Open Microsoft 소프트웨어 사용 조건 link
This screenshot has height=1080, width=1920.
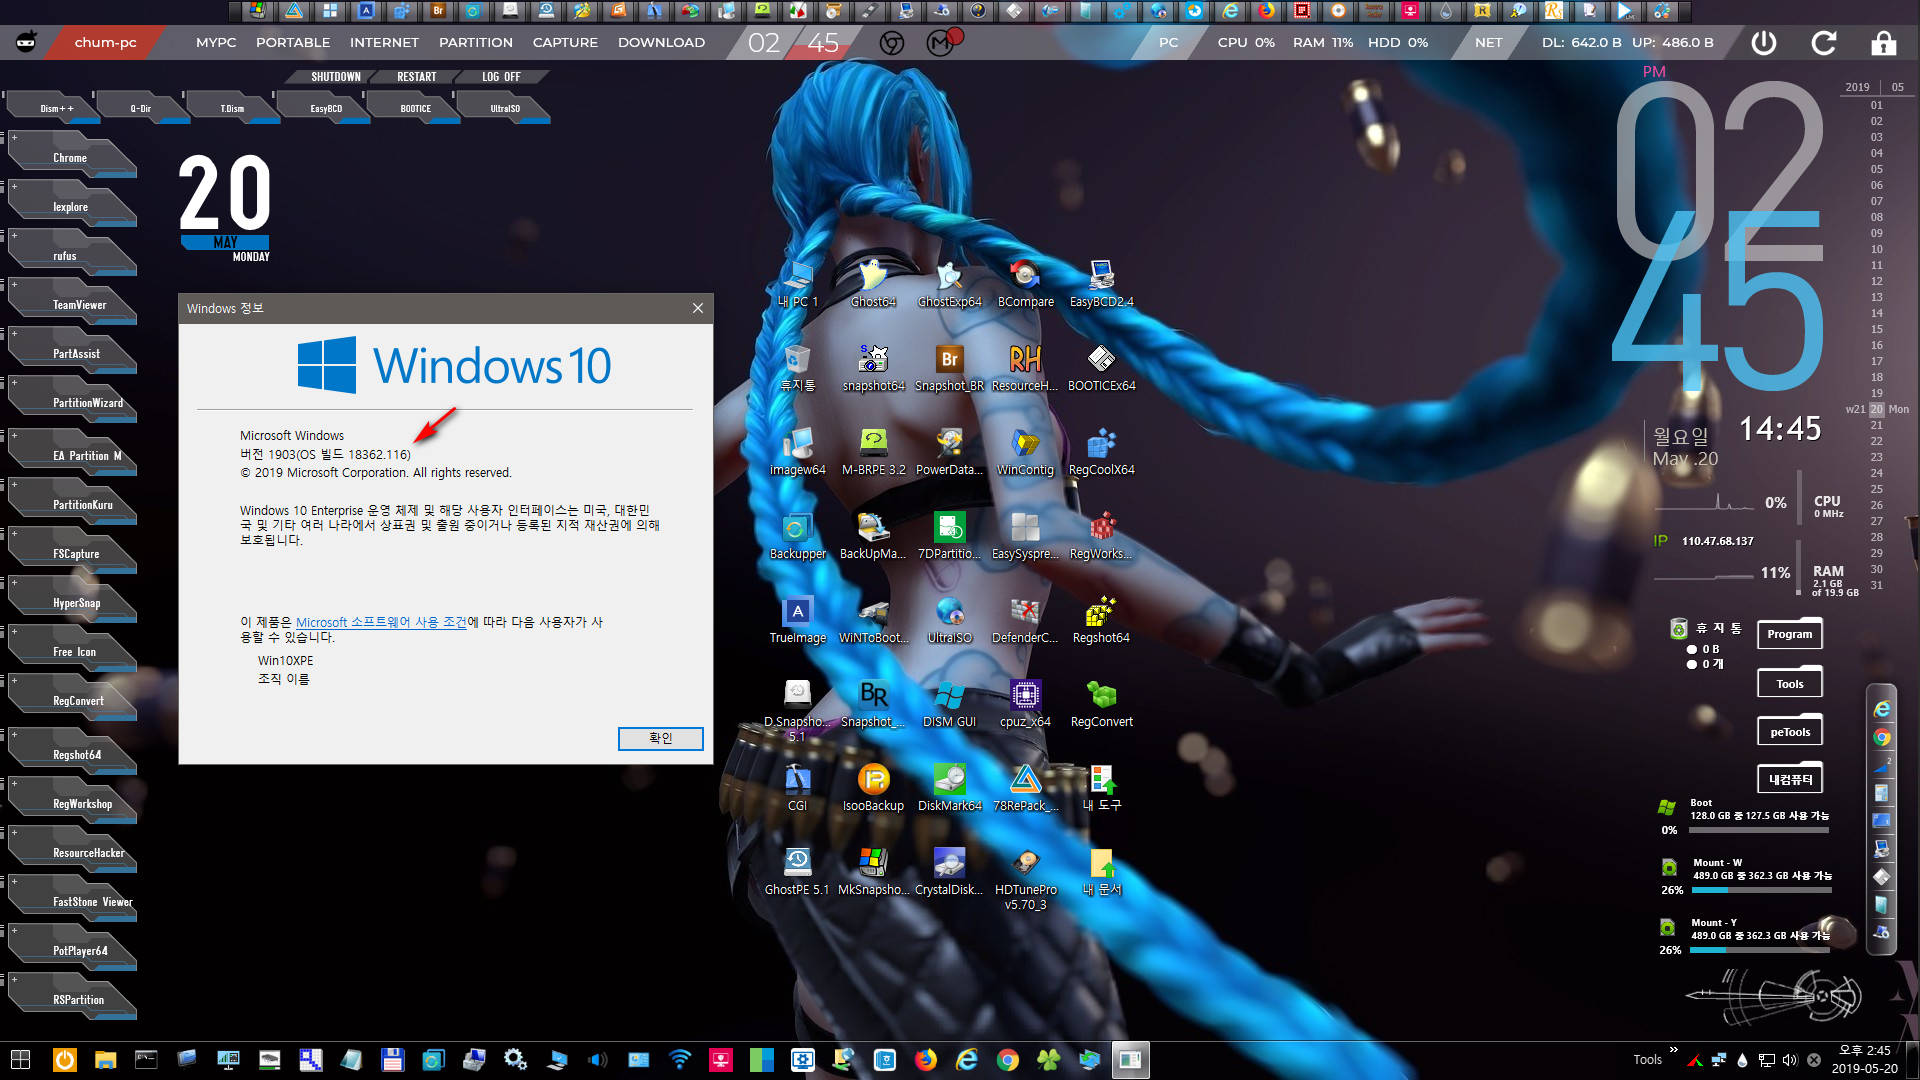coord(381,622)
